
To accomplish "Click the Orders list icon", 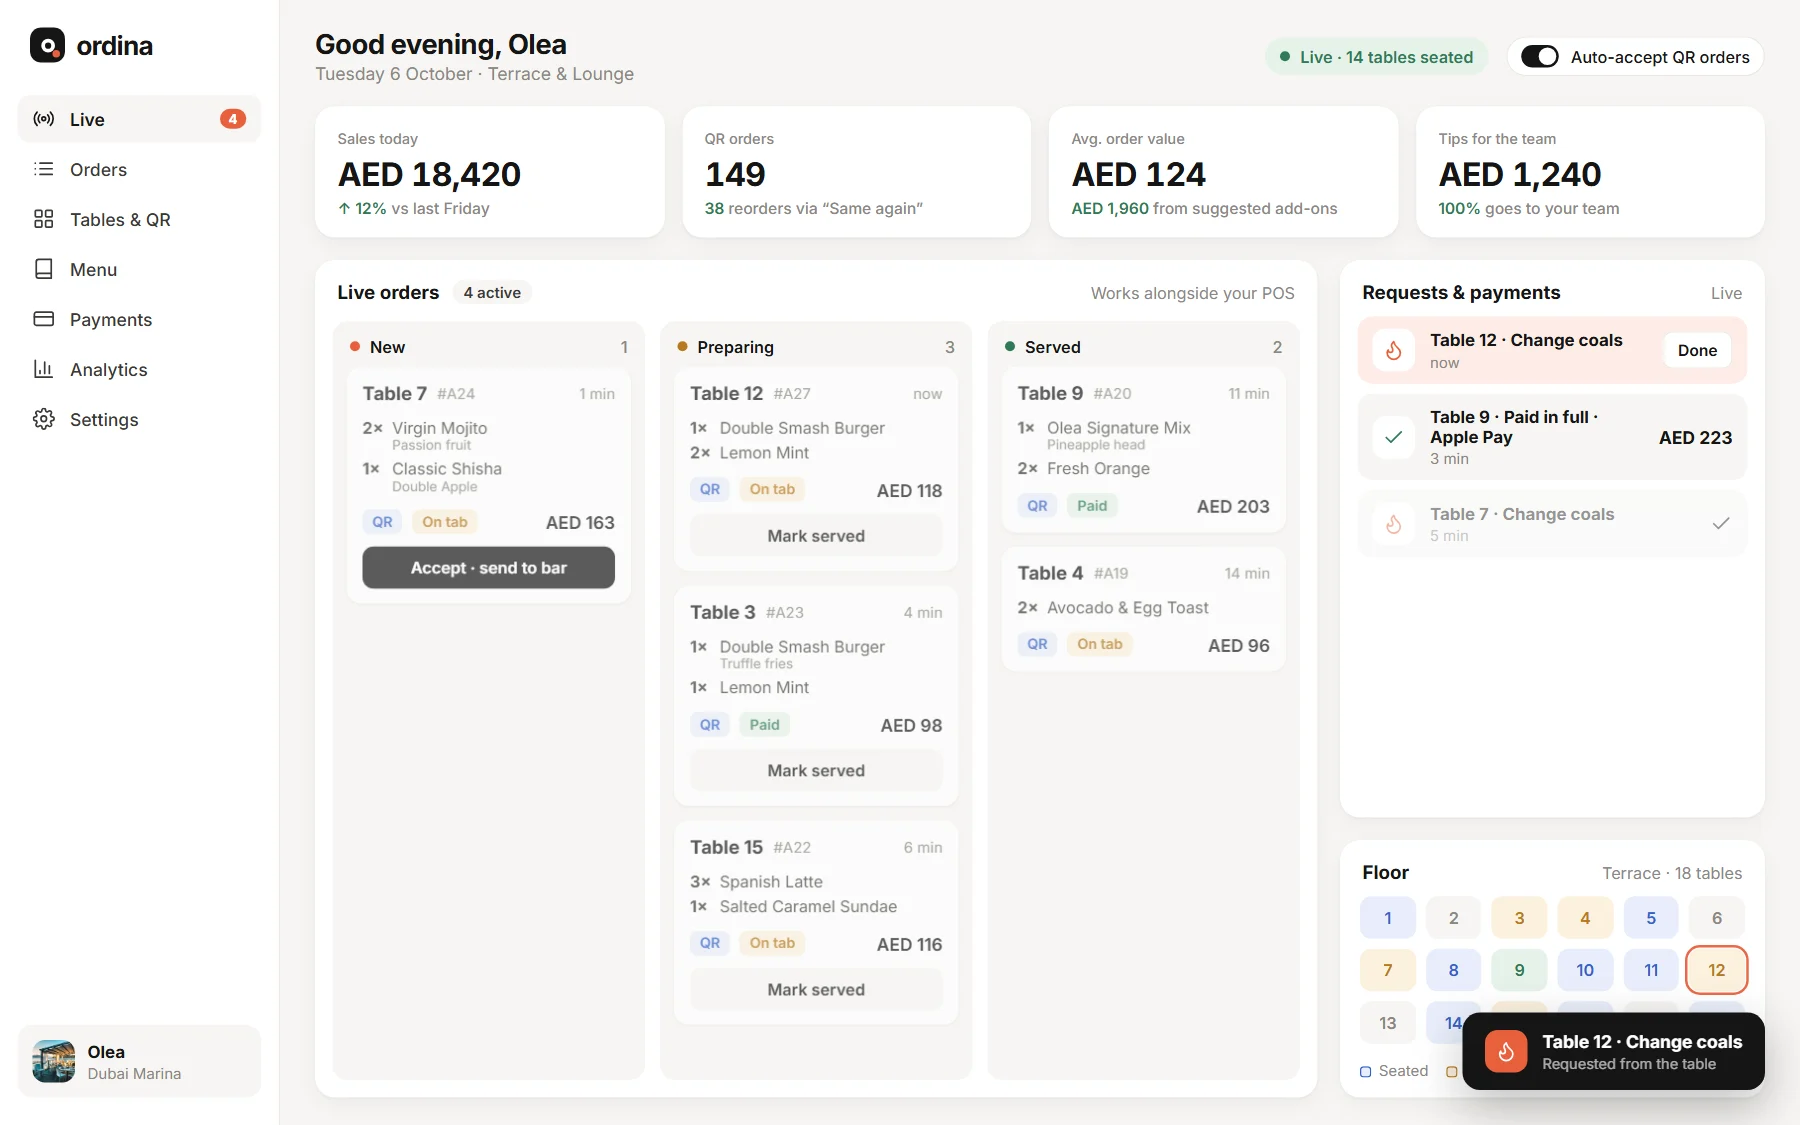I will click(43, 169).
